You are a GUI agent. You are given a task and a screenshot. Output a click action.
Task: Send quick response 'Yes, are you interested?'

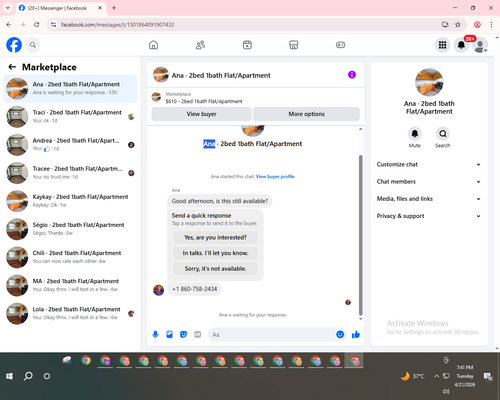click(215, 237)
